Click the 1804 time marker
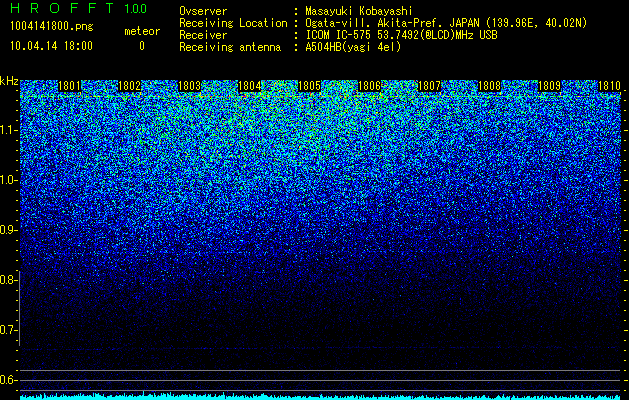Screen dimensions: 629x400 click(x=250, y=86)
